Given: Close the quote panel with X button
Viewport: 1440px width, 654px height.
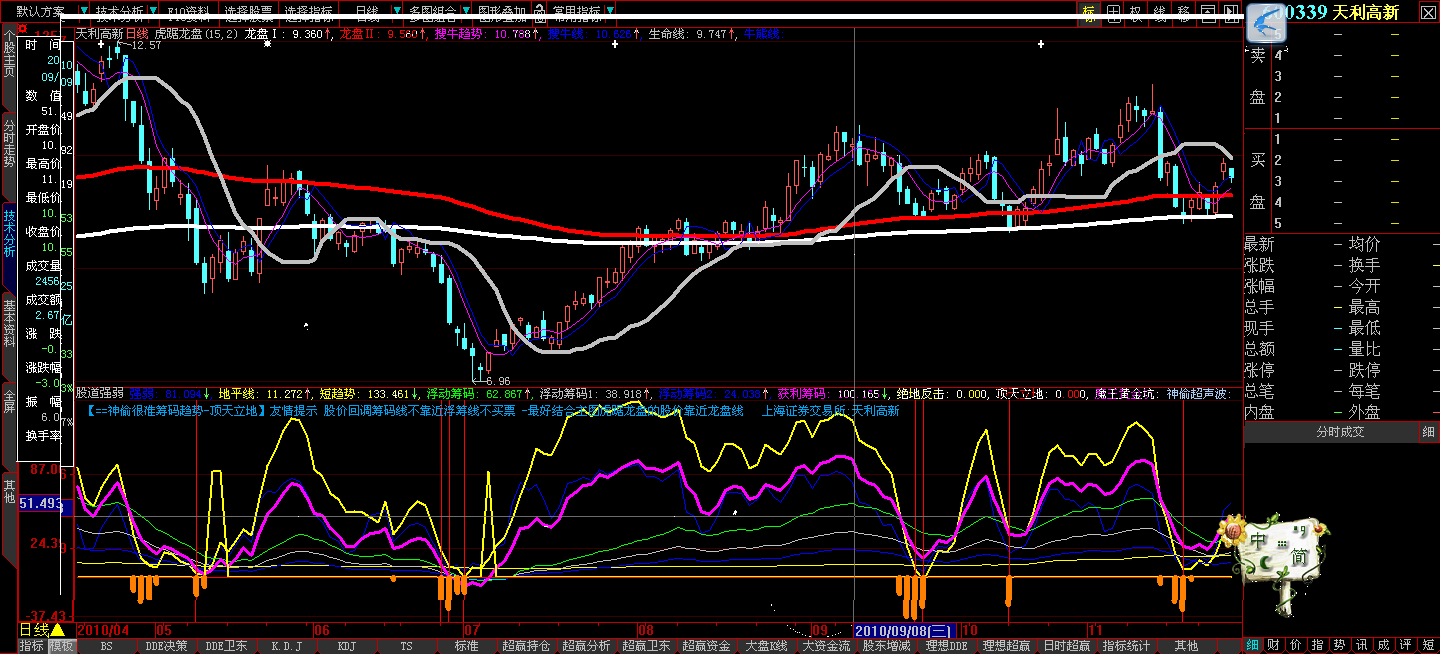Looking at the screenshot, I should pos(1427,12).
